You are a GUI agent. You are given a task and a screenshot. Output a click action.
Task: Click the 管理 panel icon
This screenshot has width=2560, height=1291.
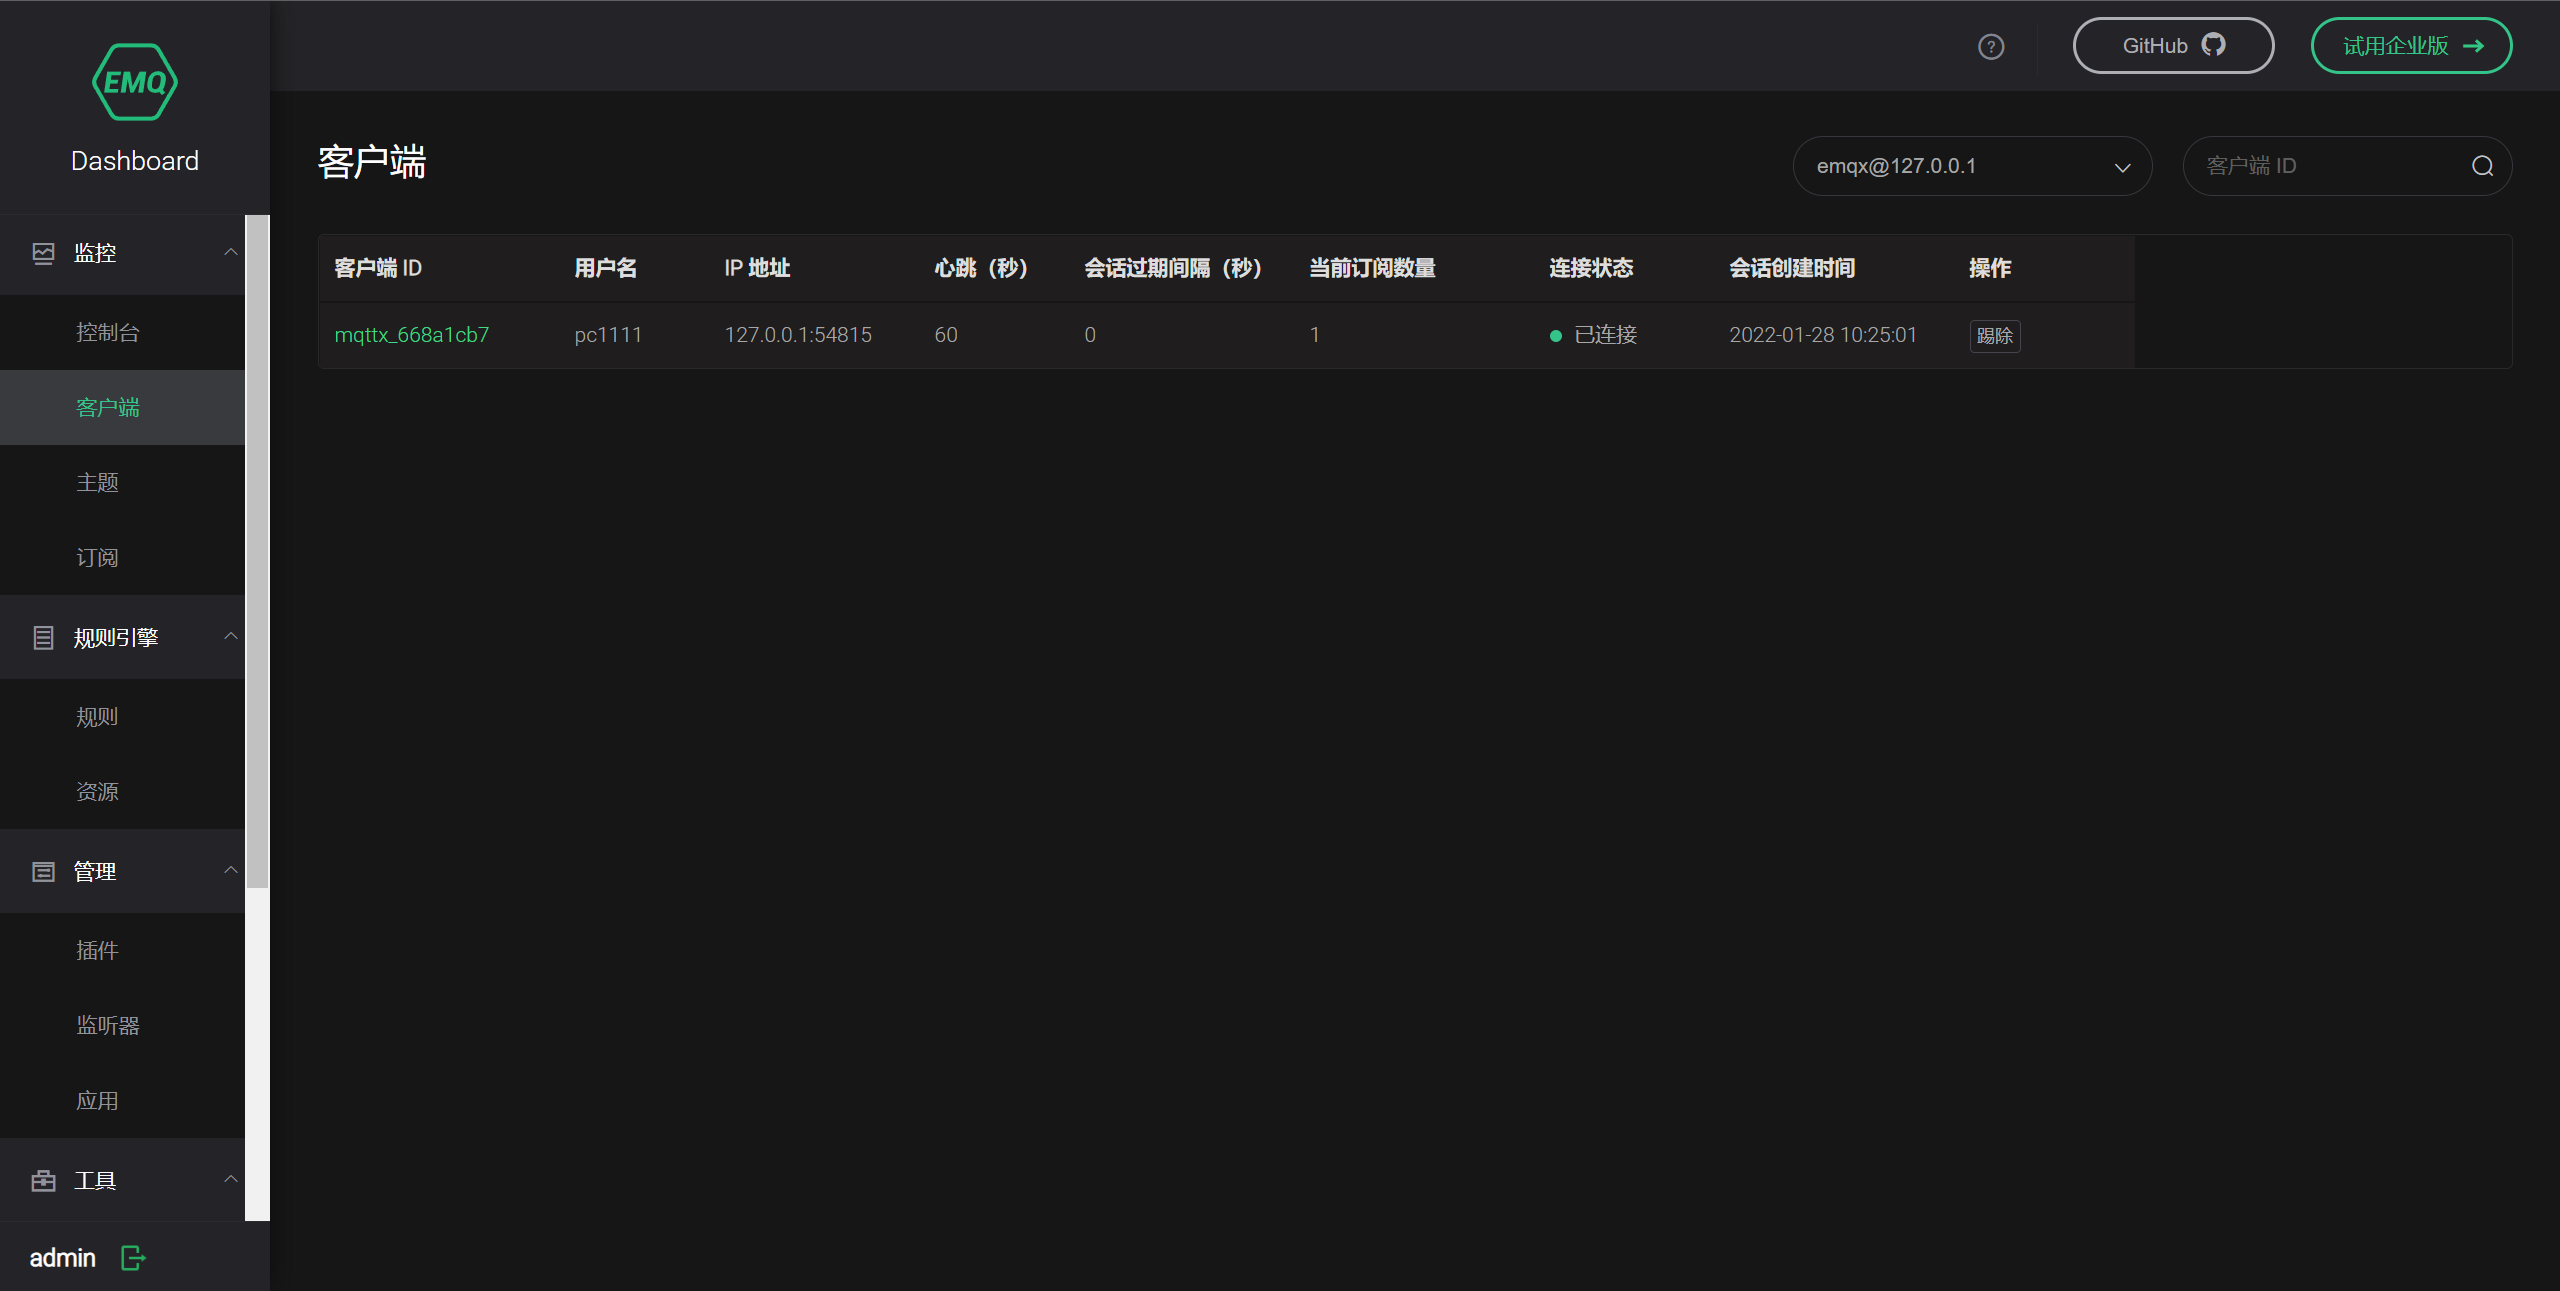point(43,872)
